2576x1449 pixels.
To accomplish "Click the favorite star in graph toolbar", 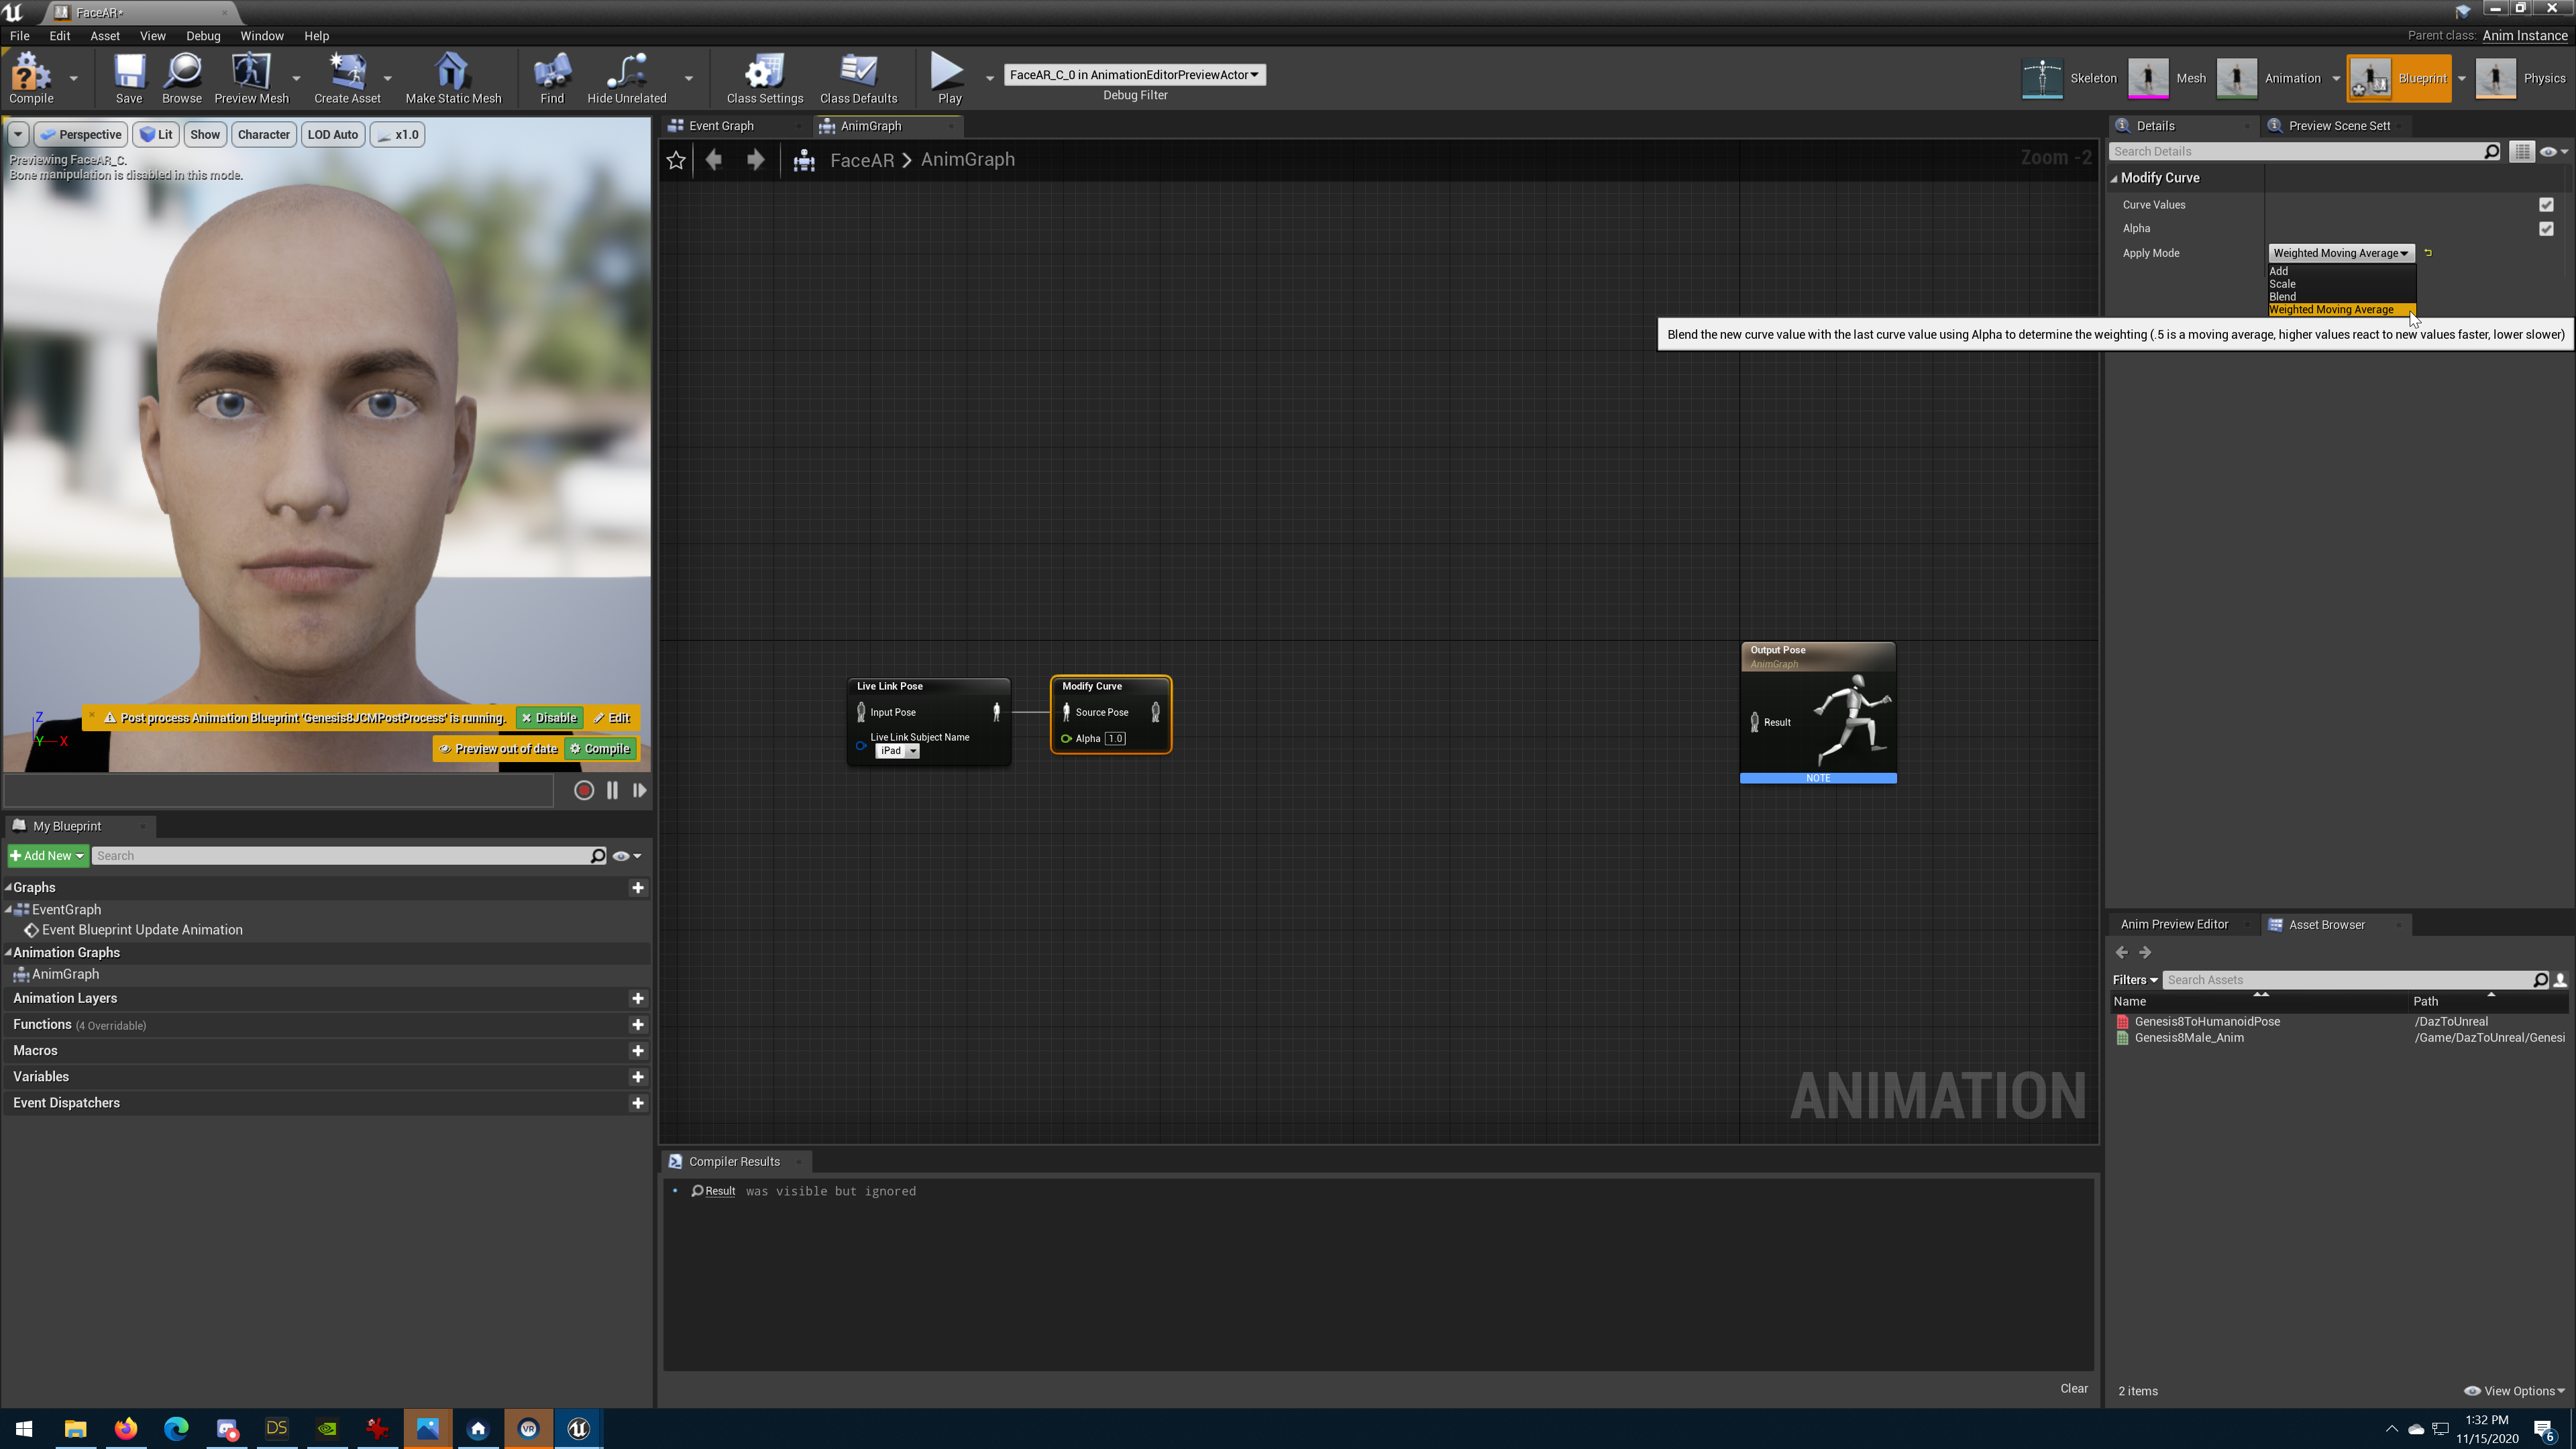I will (x=676, y=160).
